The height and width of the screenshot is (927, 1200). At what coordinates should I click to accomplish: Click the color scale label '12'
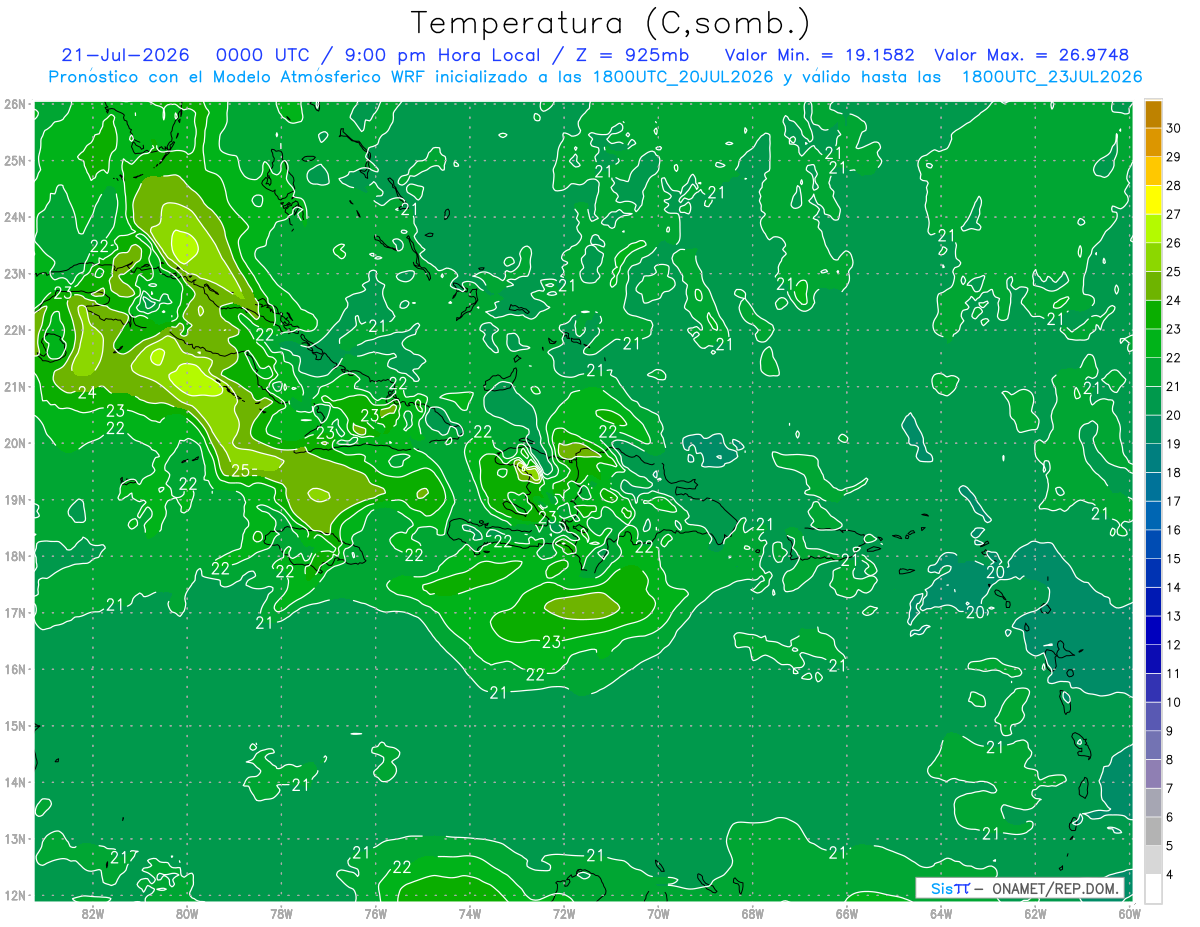point(1173,645)
